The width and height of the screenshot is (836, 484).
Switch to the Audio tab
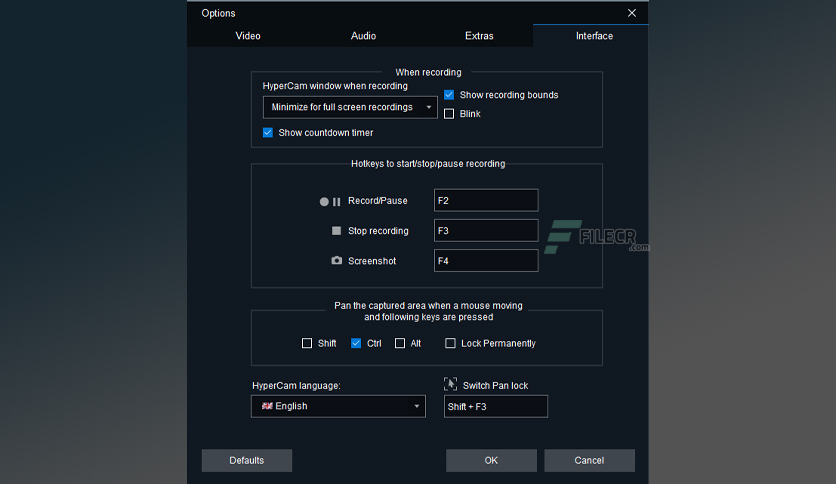coord(363,36)
